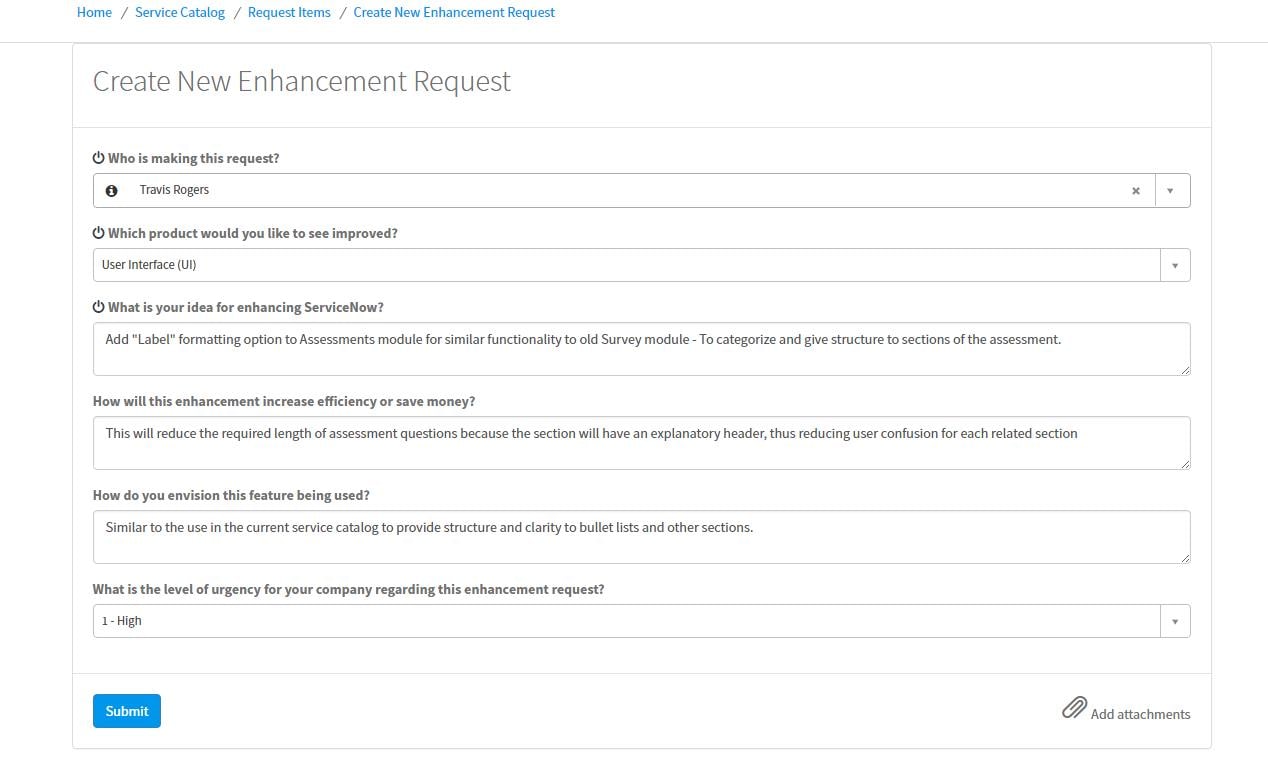Navigate to Home via the breadcrumb
Viewport: 1268px width, 760px height.
[94, 12]
